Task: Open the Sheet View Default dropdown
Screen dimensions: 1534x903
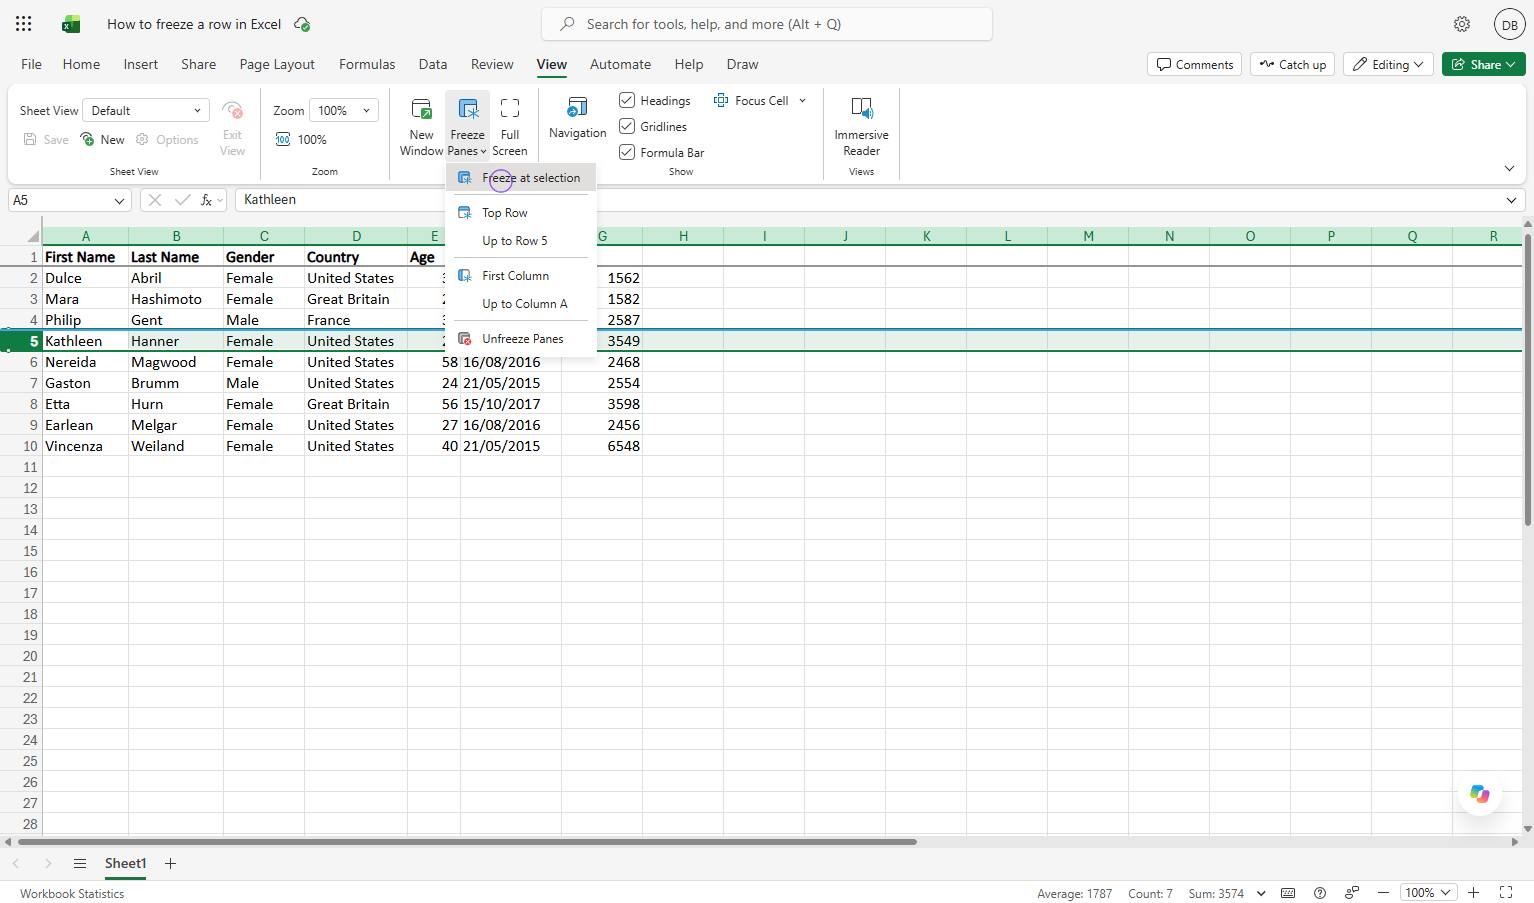Action: (146, 110)
